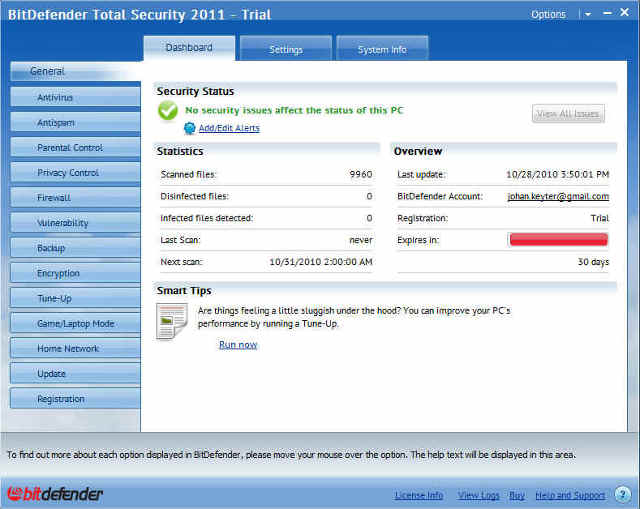Viewport: 640px width, 509px height.
Task: Open the Firewall section in sidebar
Action: [75, 198]
